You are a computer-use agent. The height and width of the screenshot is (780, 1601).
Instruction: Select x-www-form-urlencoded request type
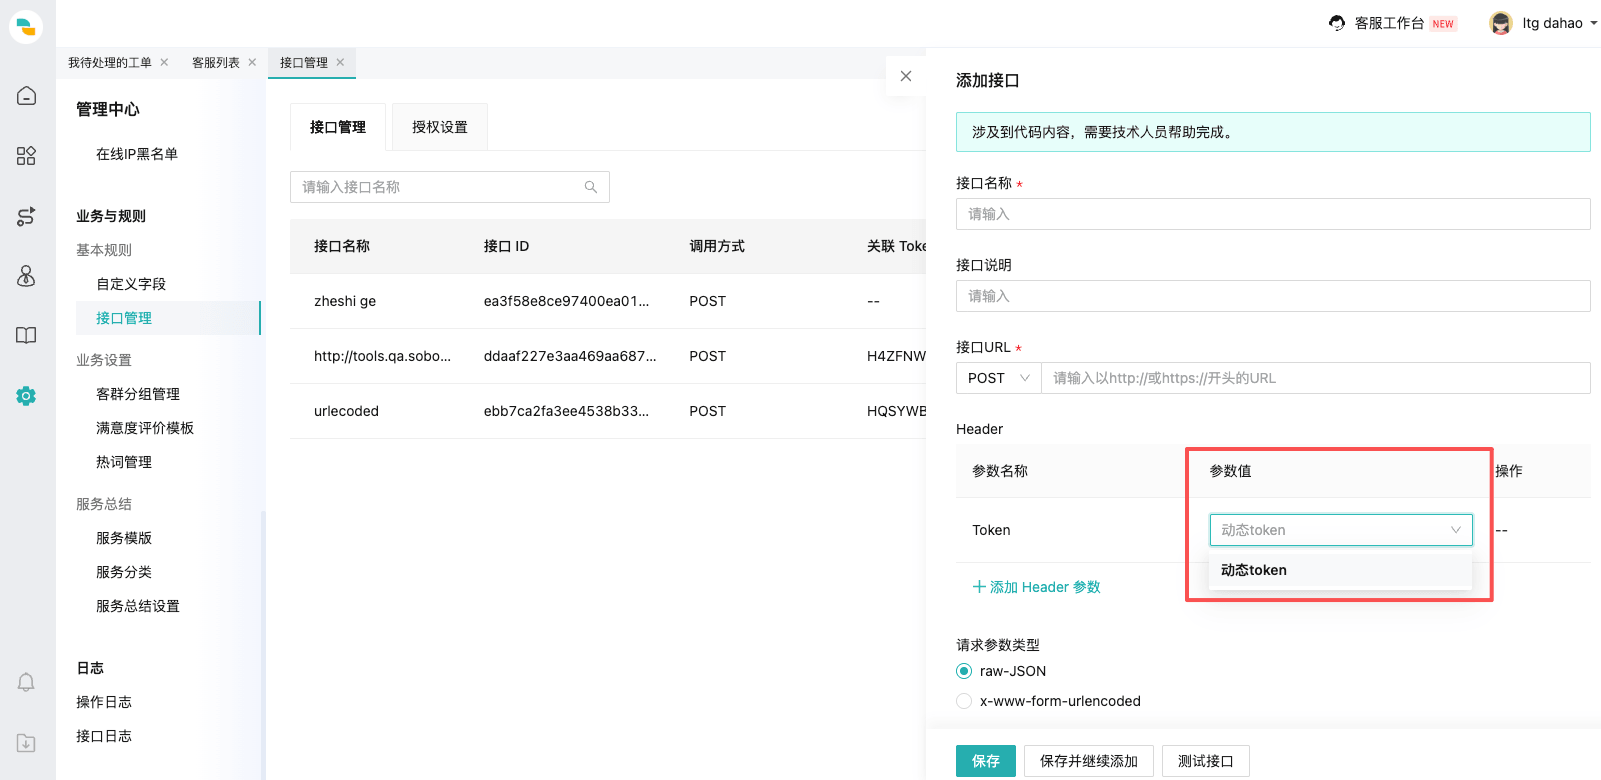point(964,701)
